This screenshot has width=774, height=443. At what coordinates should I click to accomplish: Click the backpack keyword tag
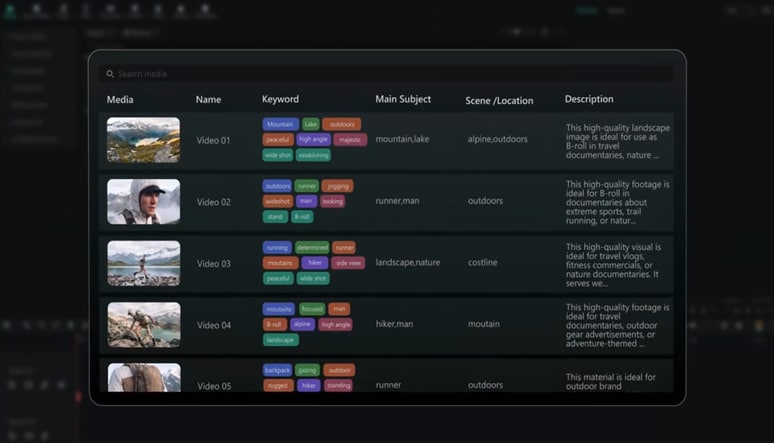[x=277, y=370]
